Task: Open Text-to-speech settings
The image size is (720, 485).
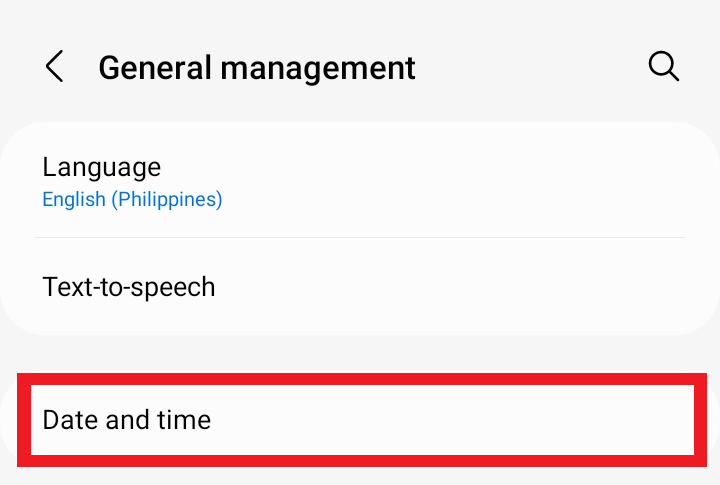Action: [x=360, y=286]
